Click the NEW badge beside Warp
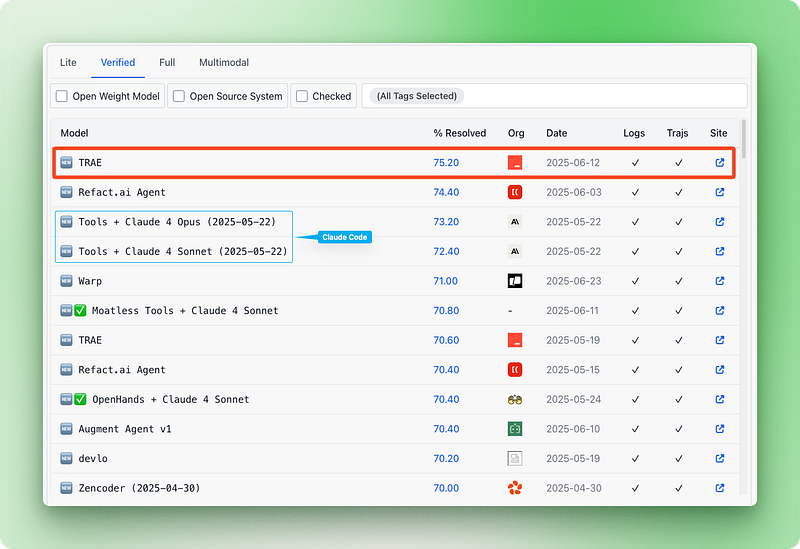Screen dimensions: 800x549 pyautogui.click(x=66, y=281)
